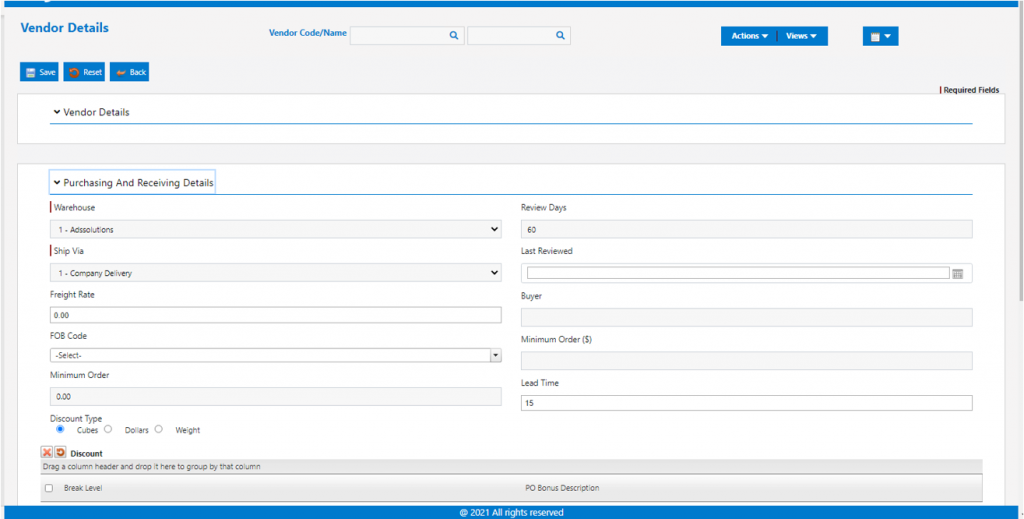Open the Last Reviewed calendar picker icon
The width and height of the screenshot is (1024, 519).
click(957, 274)
